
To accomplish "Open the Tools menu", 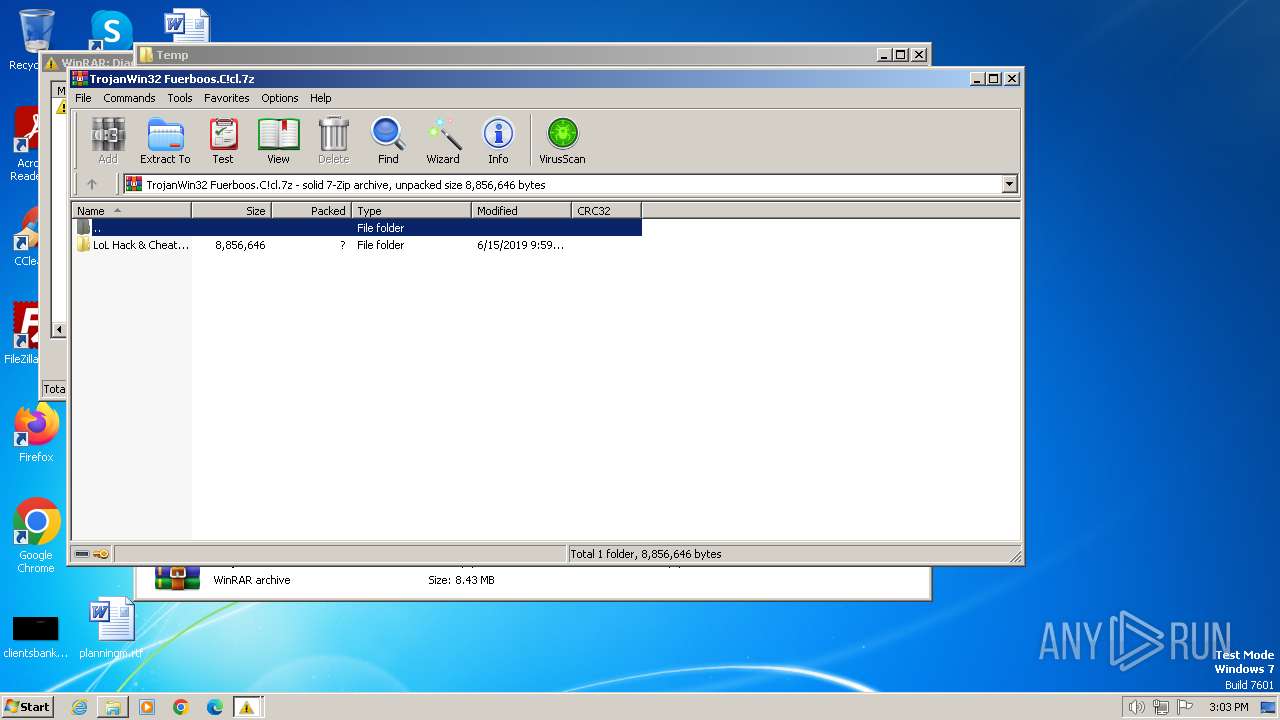I will tap(180, 98).
